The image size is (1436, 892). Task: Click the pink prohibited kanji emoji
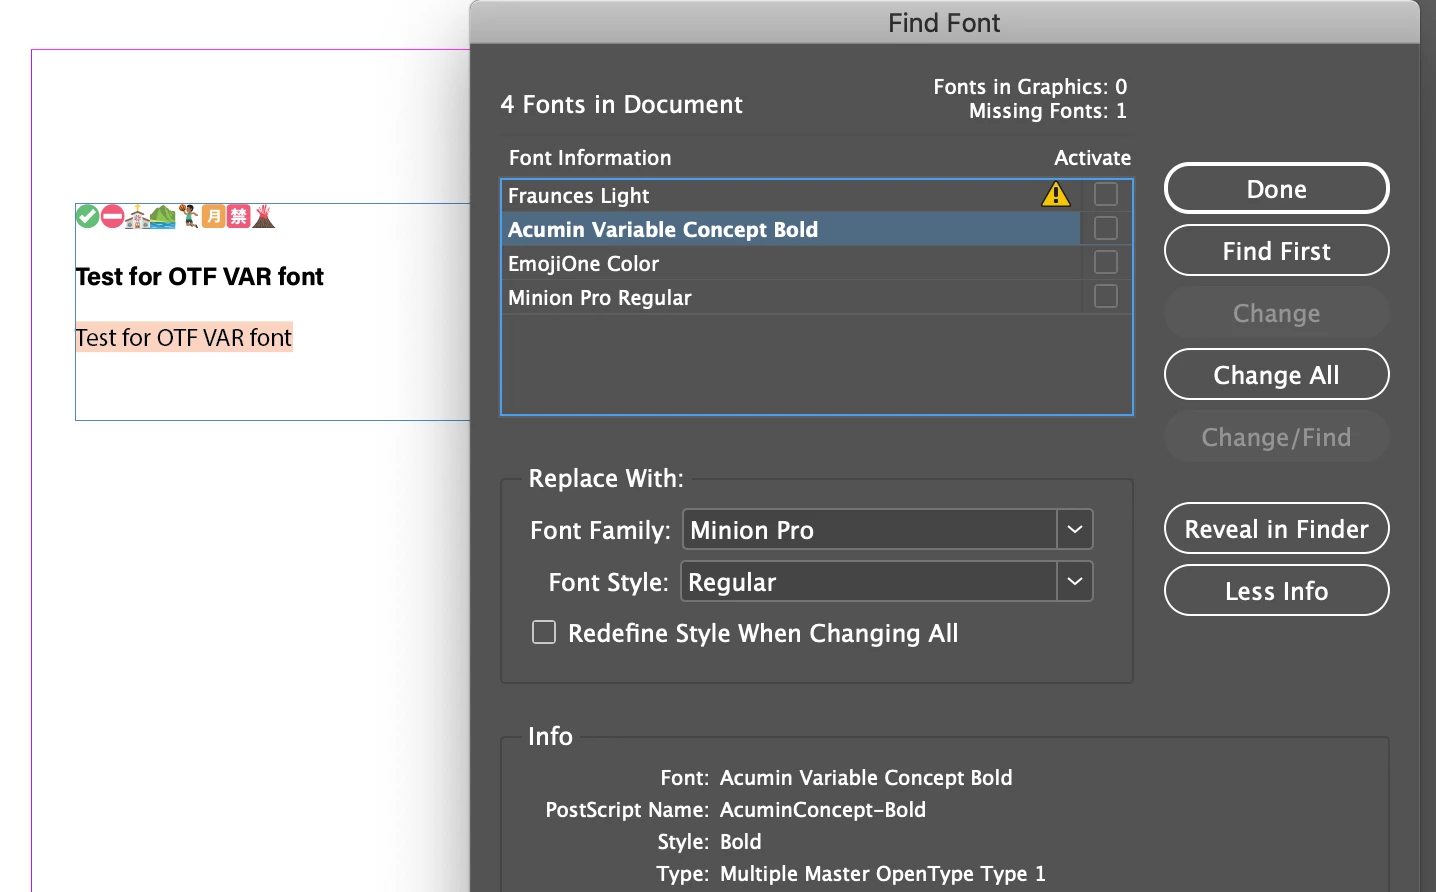(x=238, y=216)
